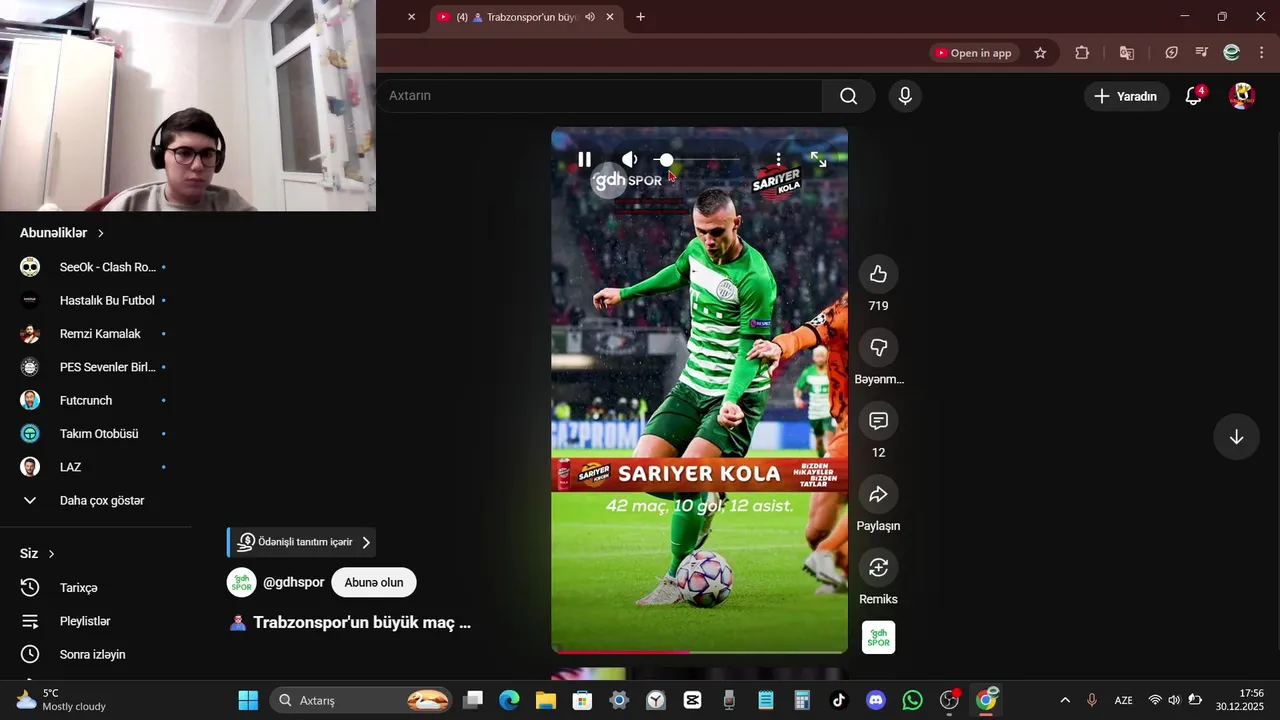Image resolution: width=1280 pixels, height=720 pixels.
Task: Dislike the video via thumbs-down button
Action: click(878, 347)
